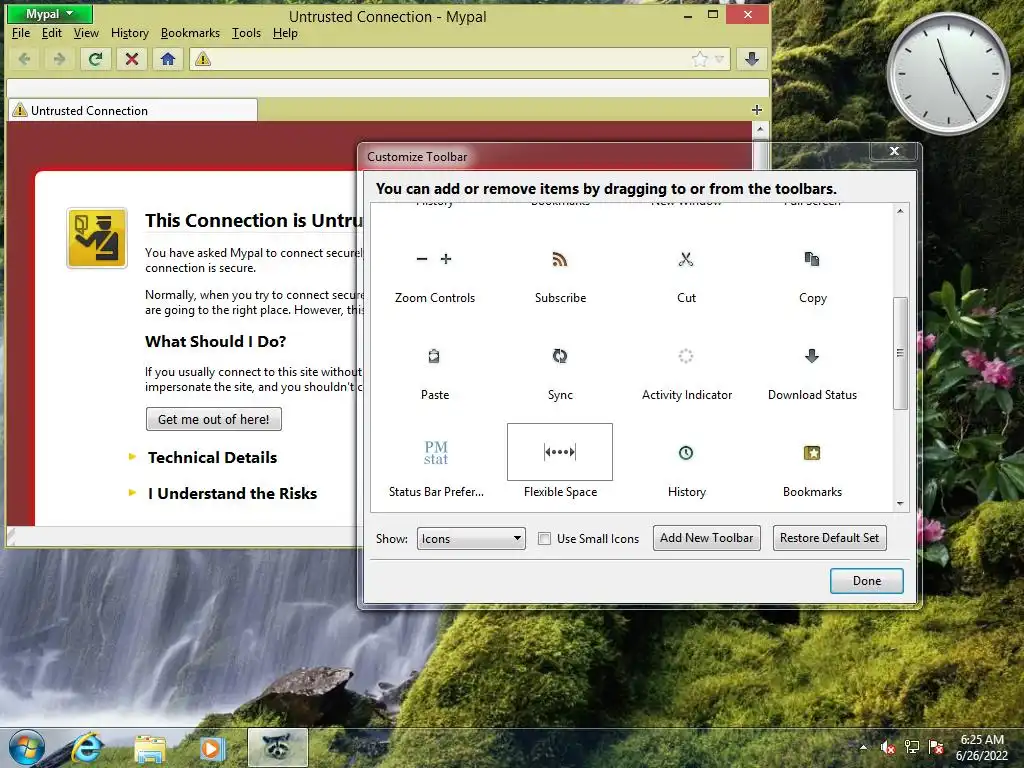Click the desktop clock gadget

point(948,73)
